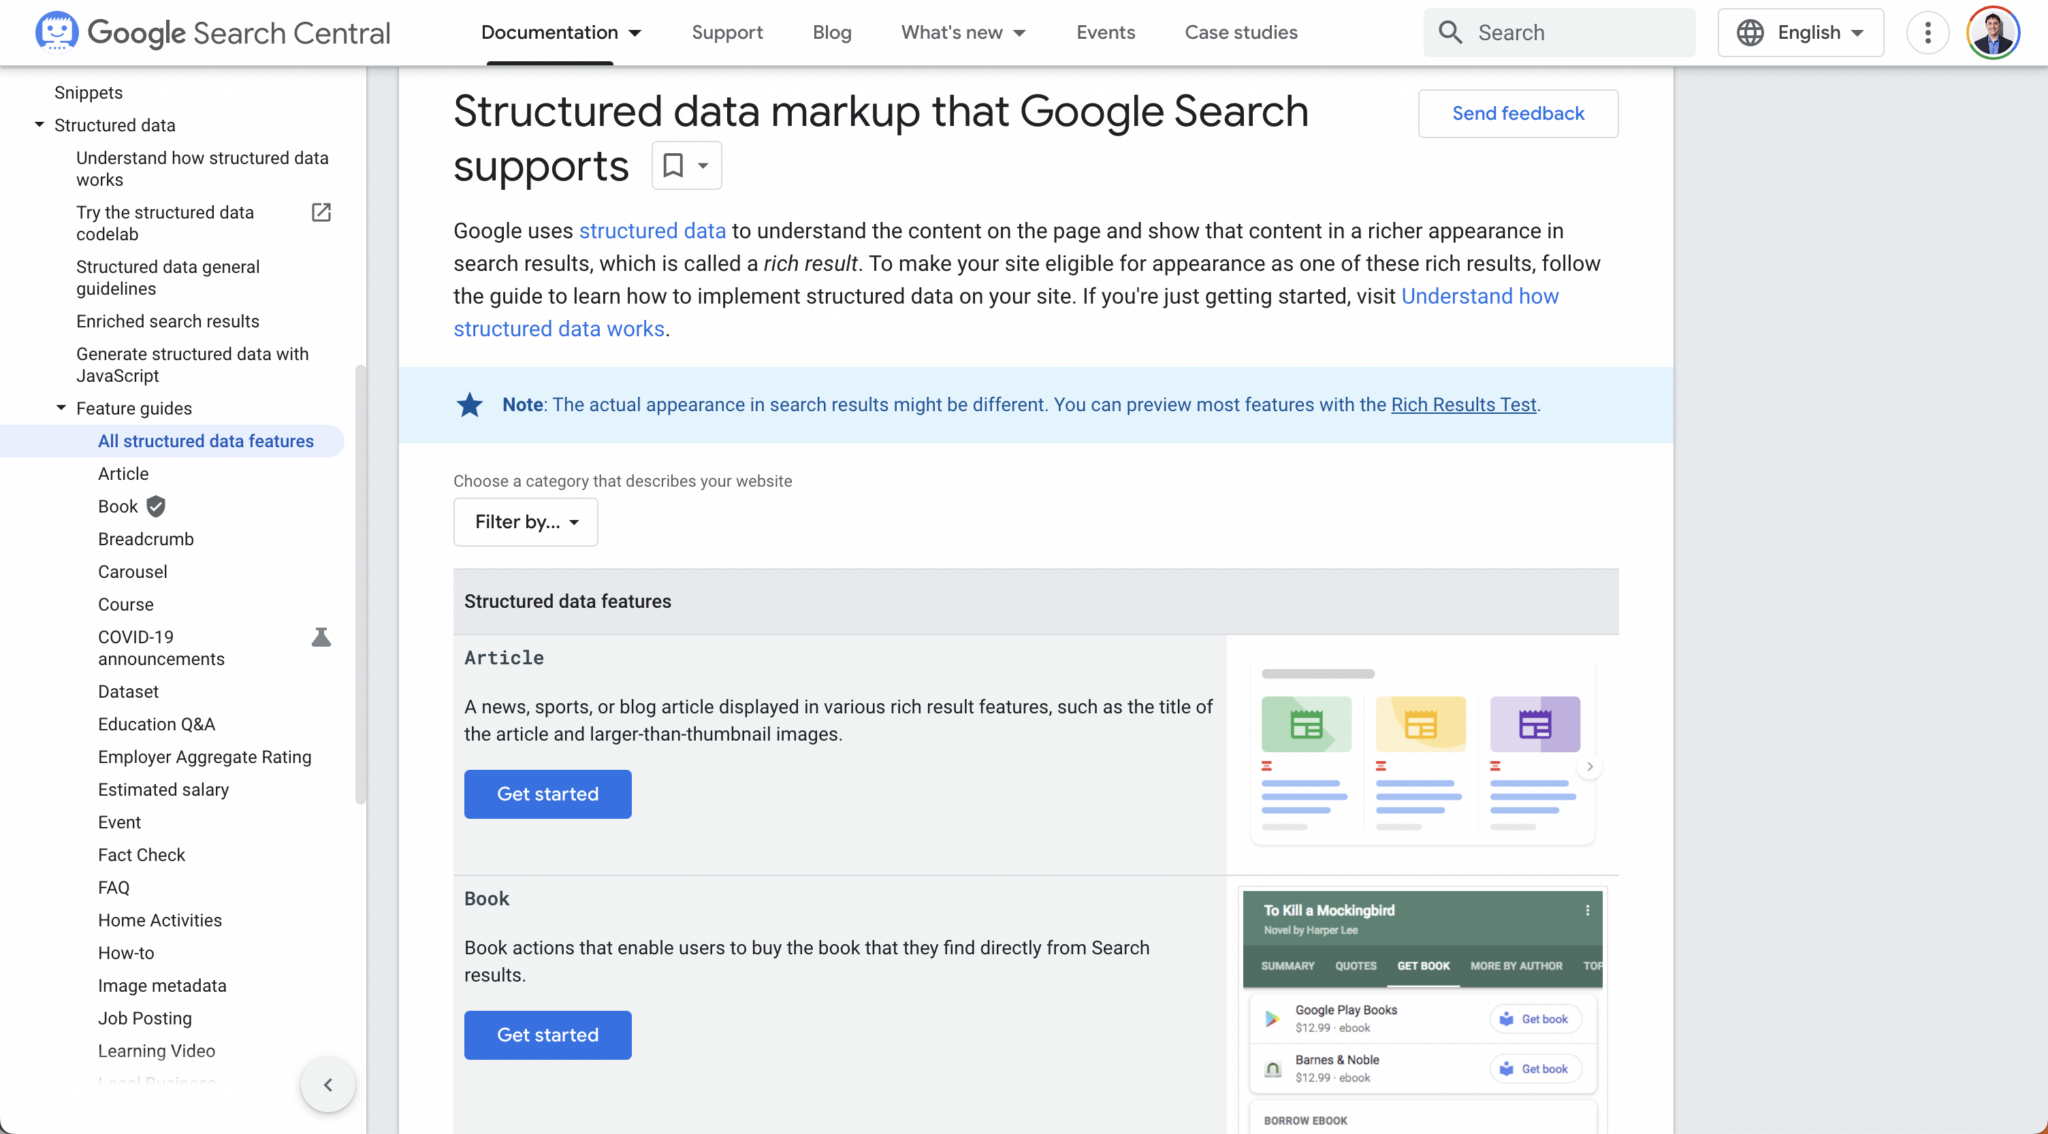Click the Google Search Central robot logo
The image size is (2048, 1134).
coord(57,32)
